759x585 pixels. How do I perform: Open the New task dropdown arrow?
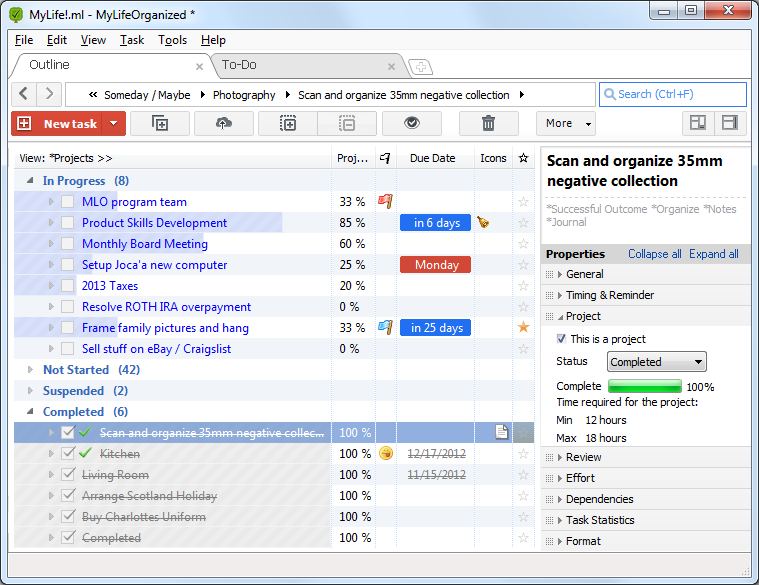pyautogui.click(x=114, y=124)
